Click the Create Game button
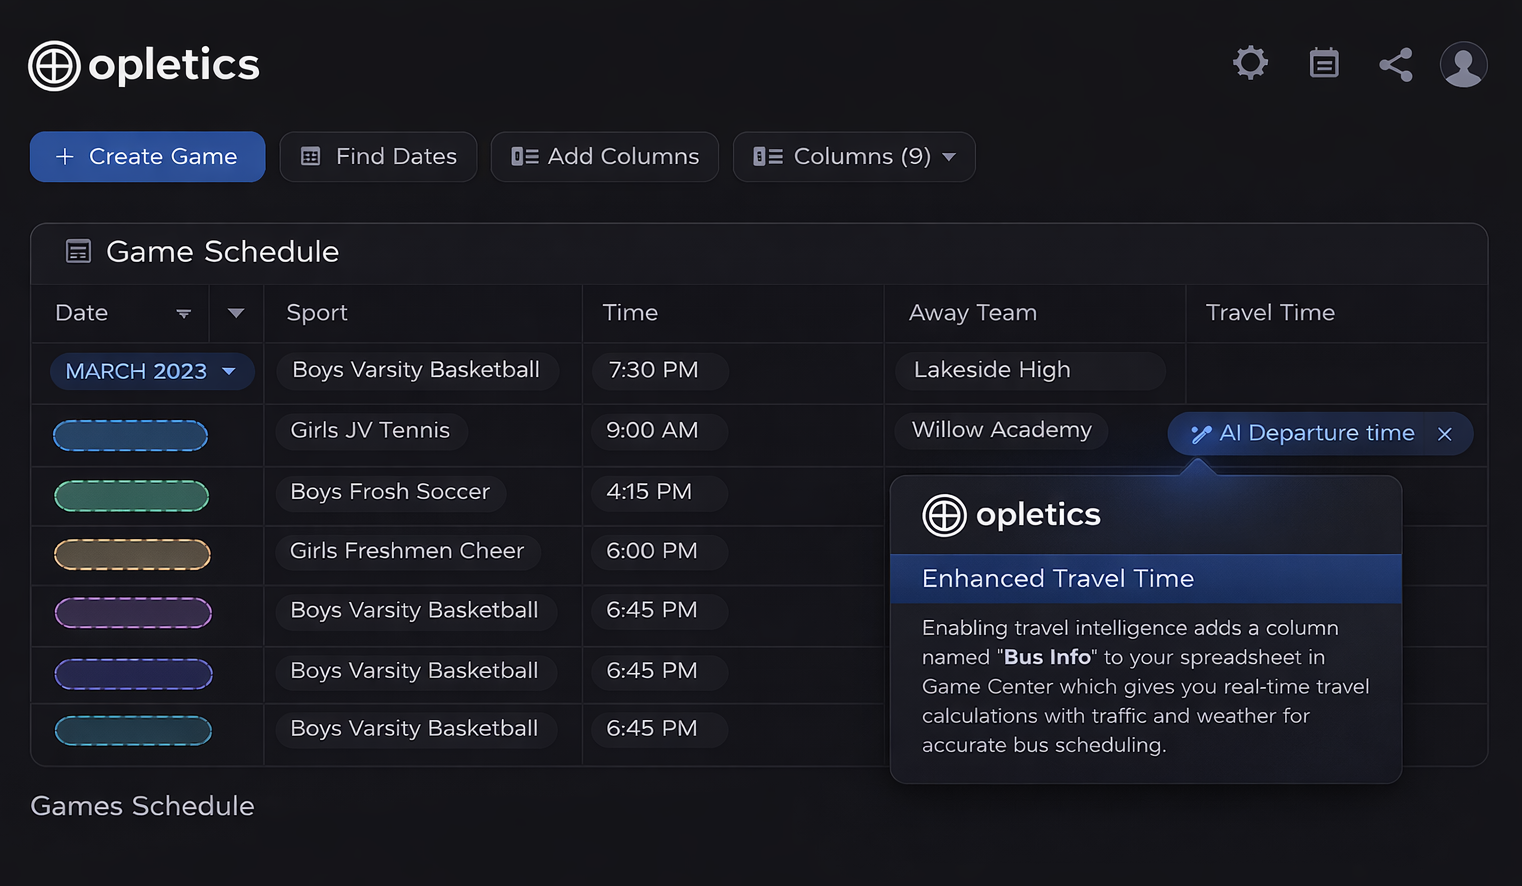 tap(147, 157)
